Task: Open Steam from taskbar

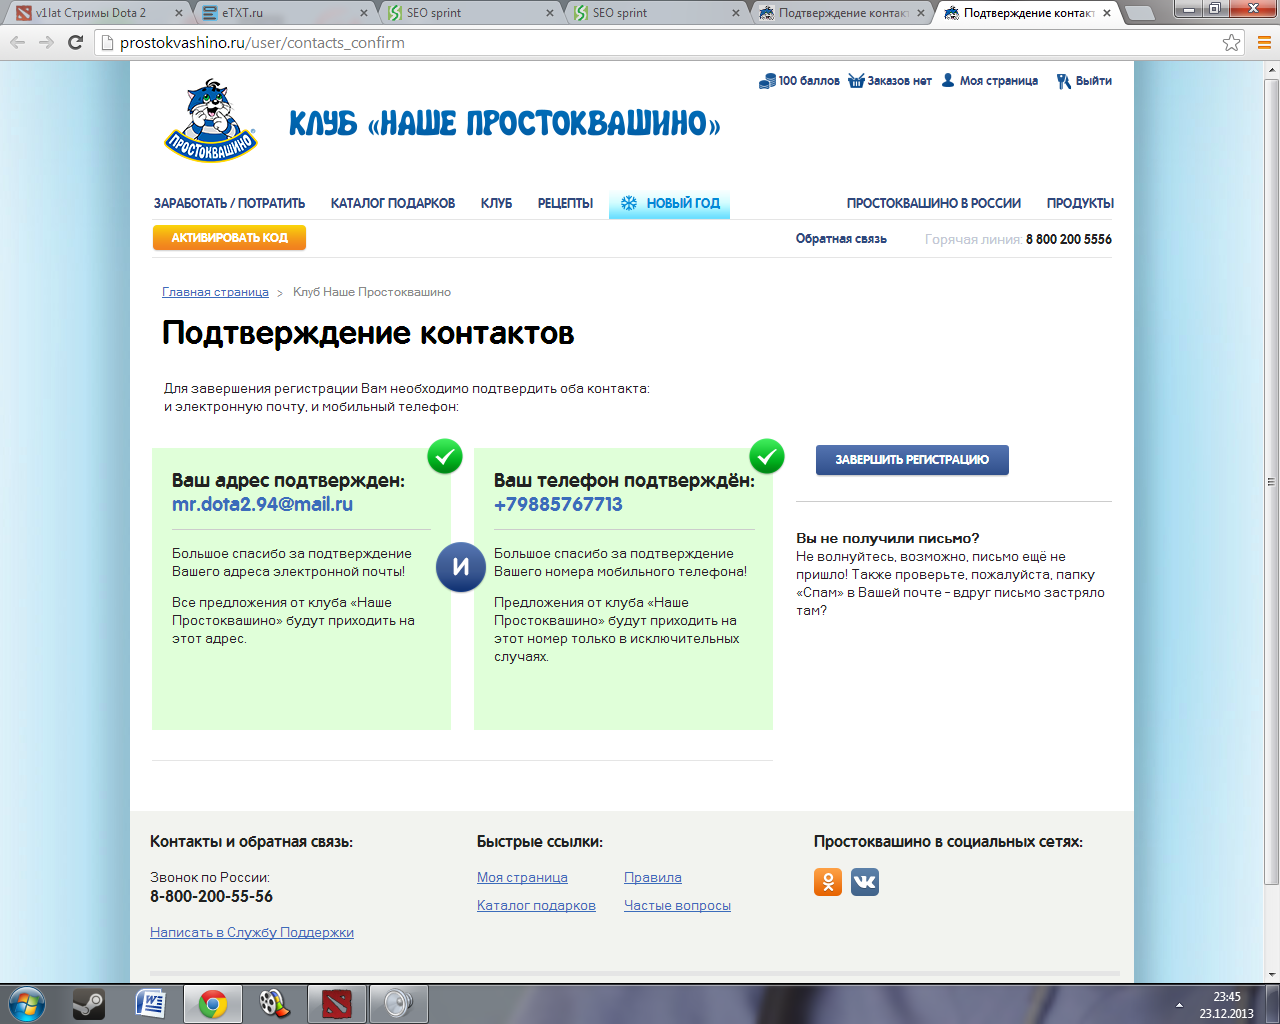Action: pyautogui.click(x=89, y=1004)
